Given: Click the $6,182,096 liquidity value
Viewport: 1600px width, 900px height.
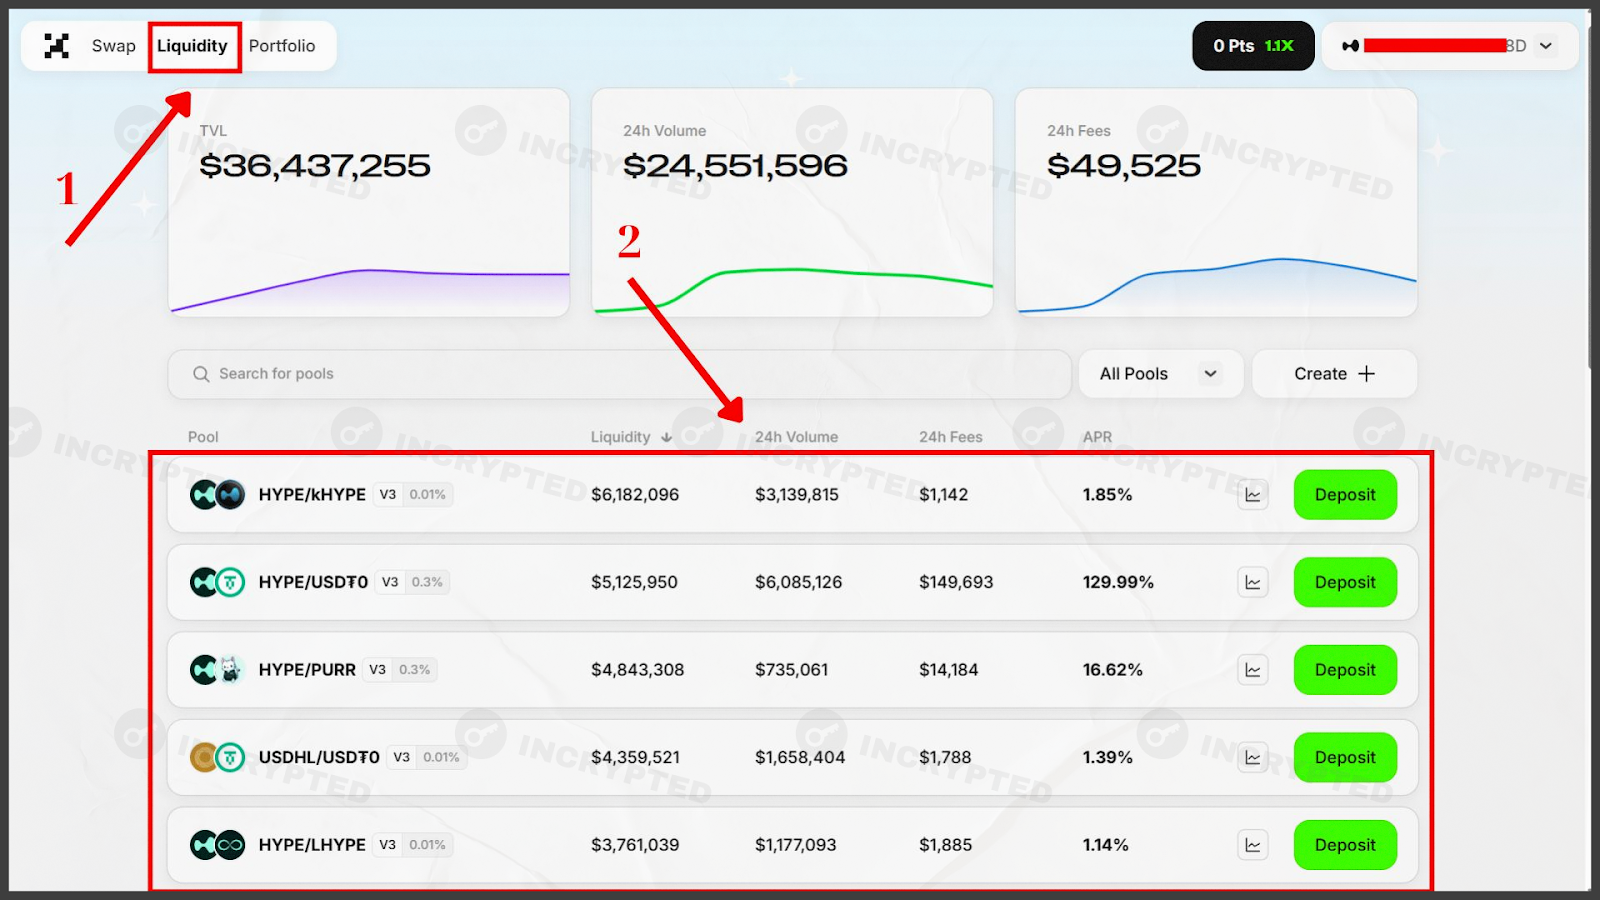Looking at the screenshot, I should [x=635, y=495].
